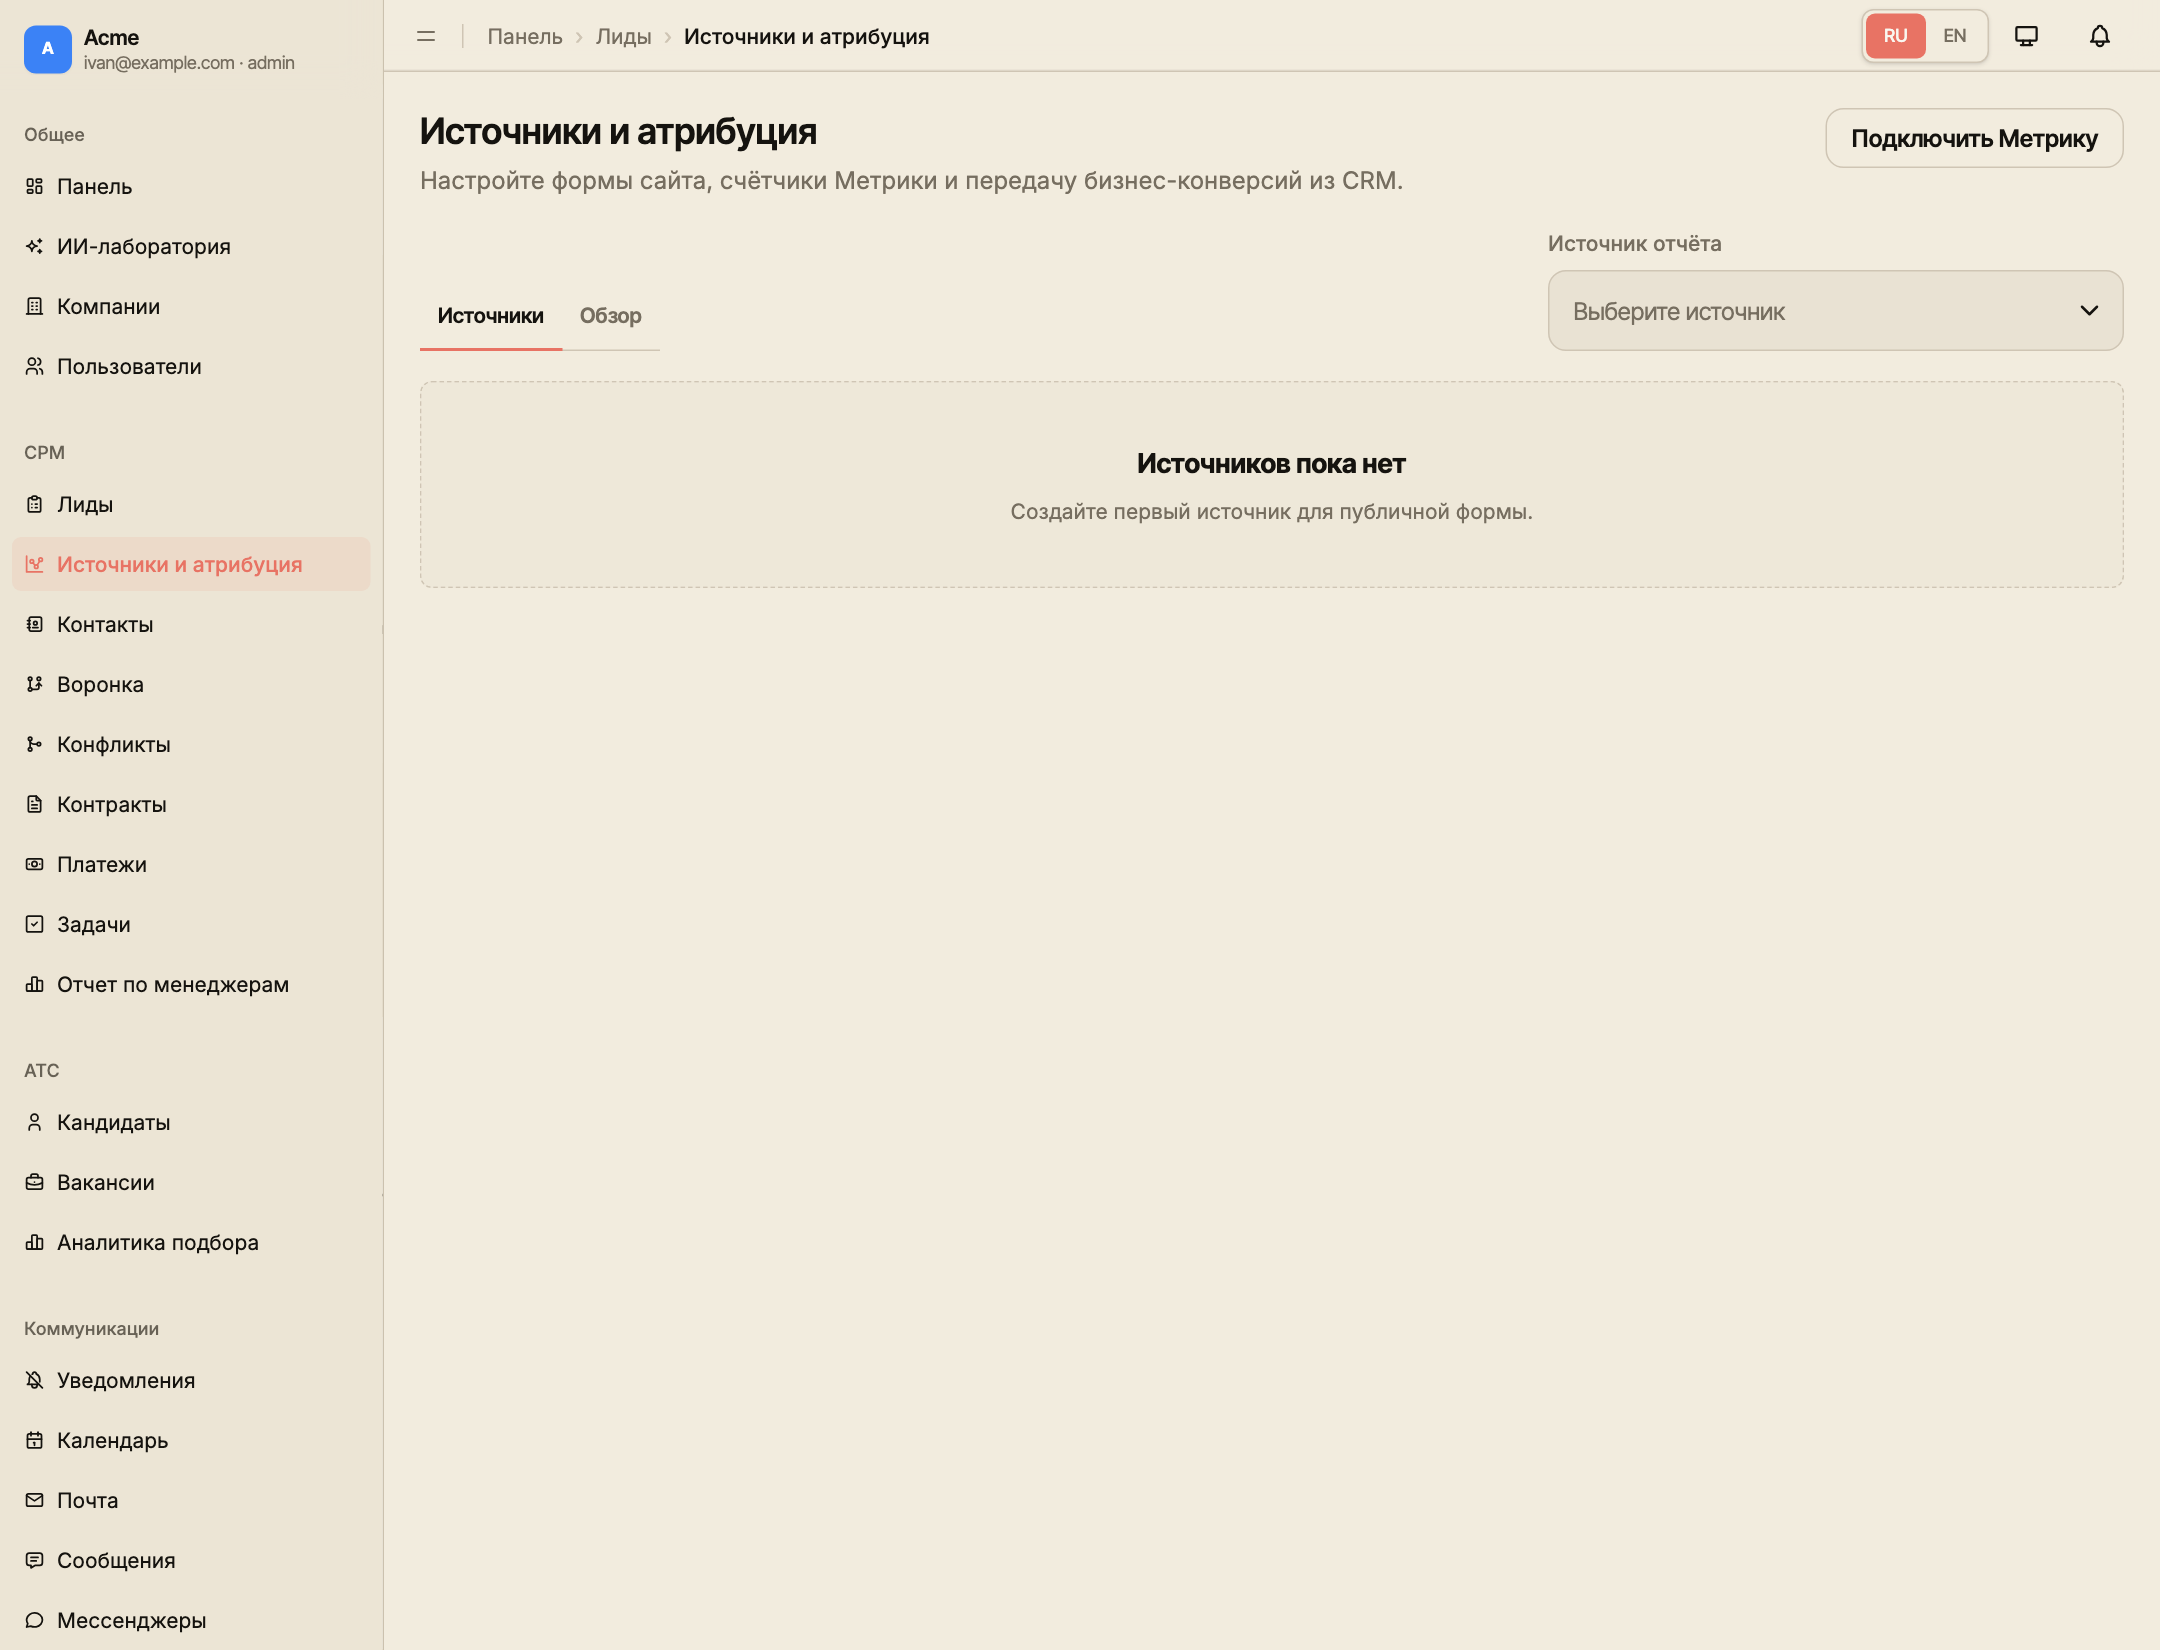
Task: Click the Acme avatar icon
Action: pos(47,49)
